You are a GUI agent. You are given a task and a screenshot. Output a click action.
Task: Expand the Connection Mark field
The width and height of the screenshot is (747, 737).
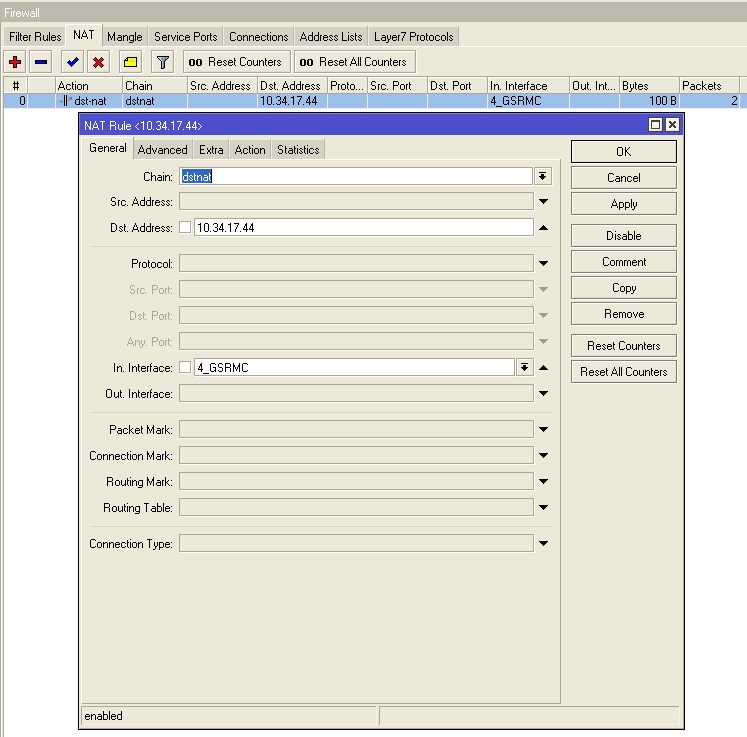coord(543,455)
